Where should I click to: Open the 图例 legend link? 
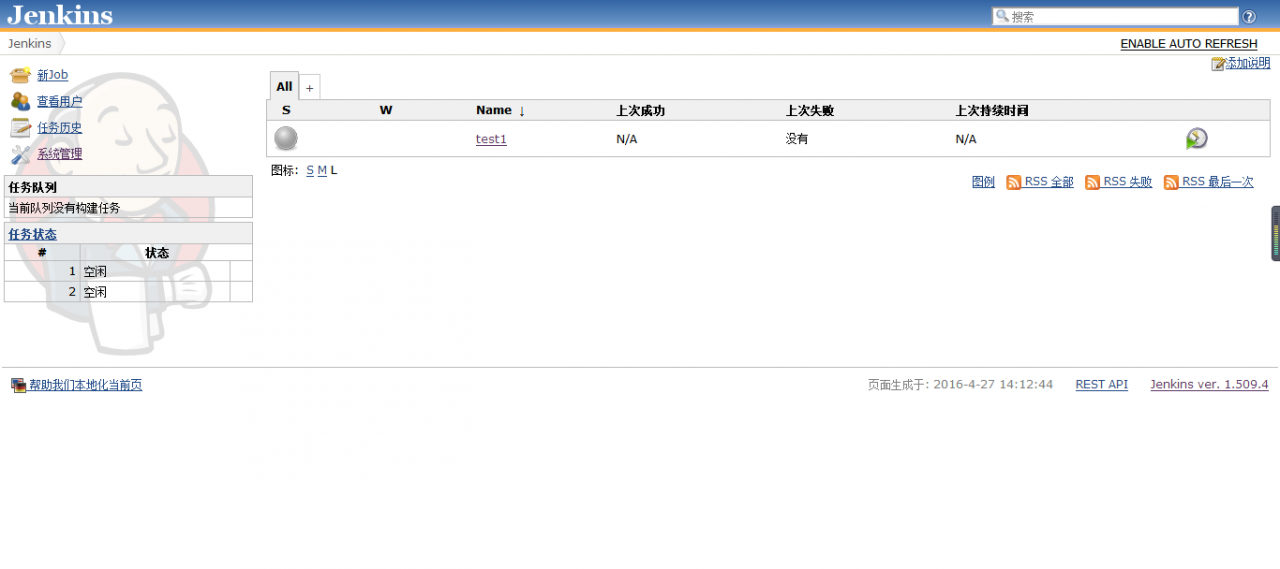click(x=983, y=182)
